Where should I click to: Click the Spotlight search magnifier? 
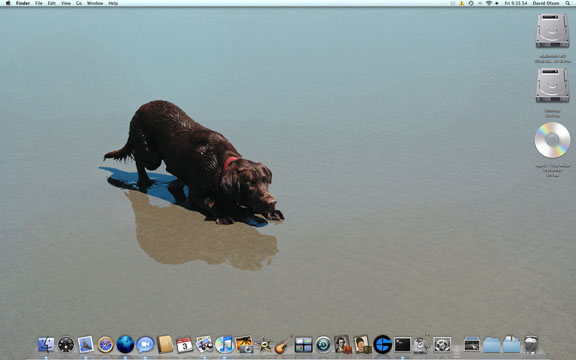(568, 3)
